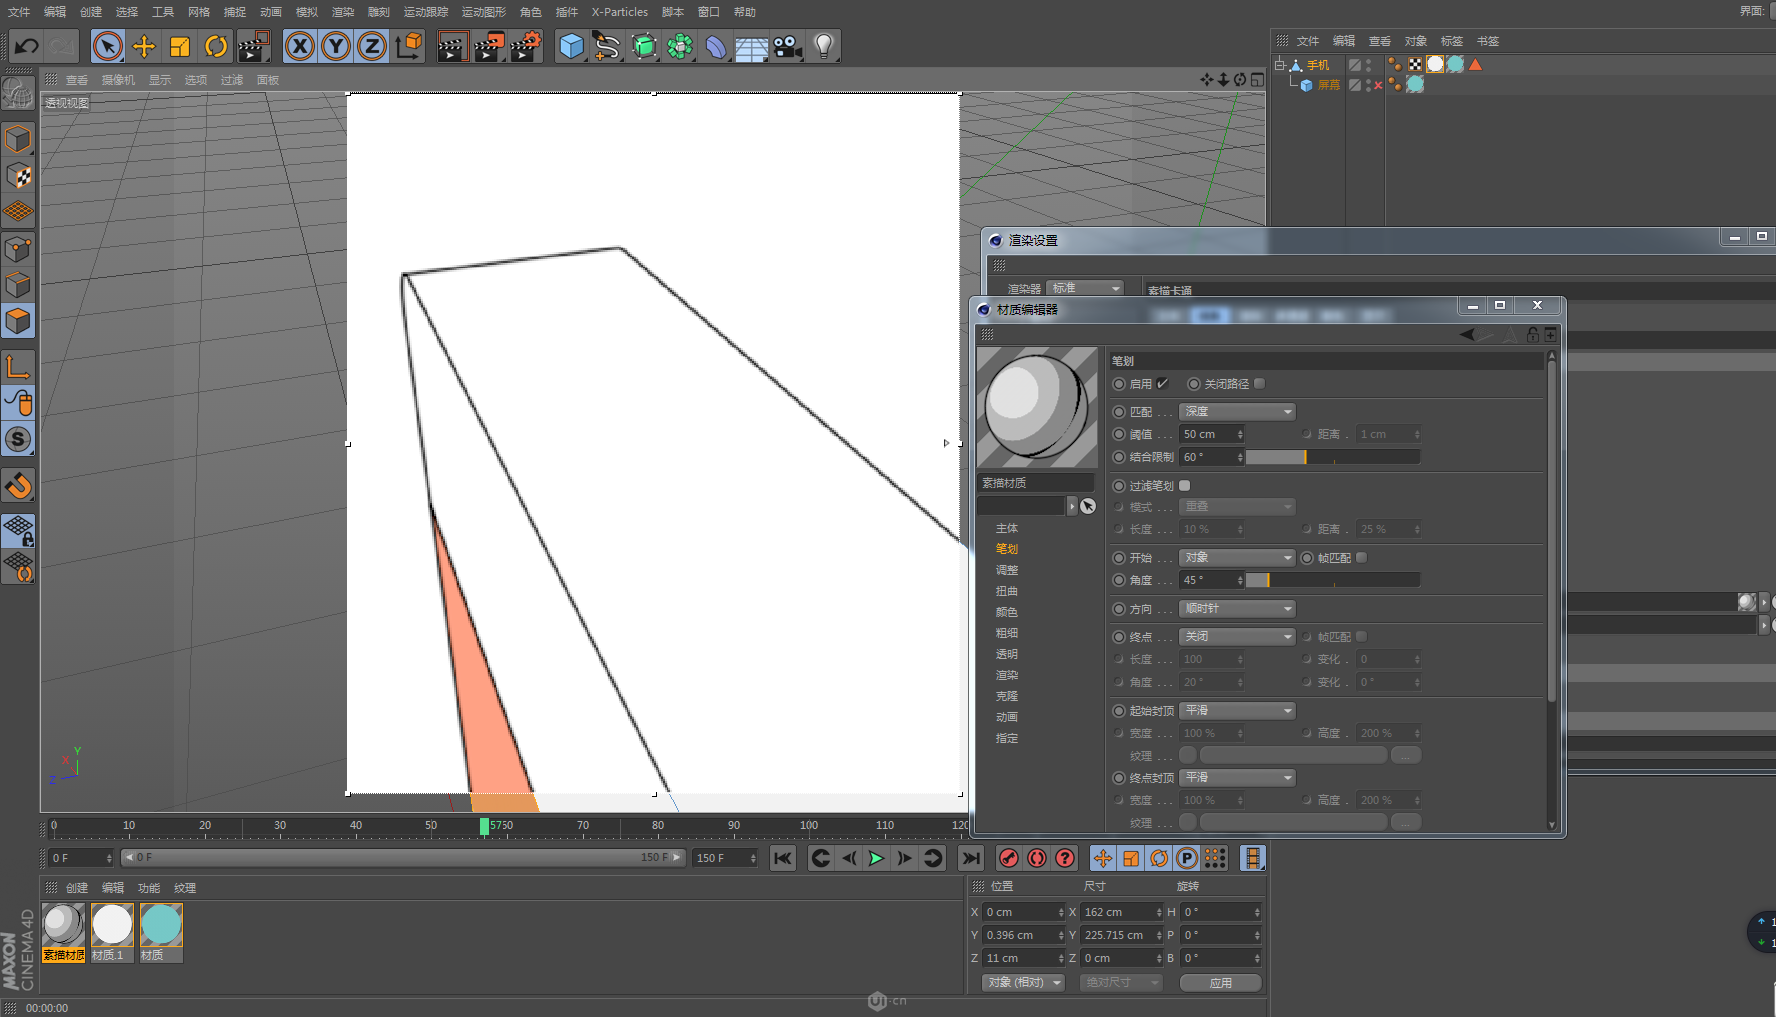Image resolution: width=1776 pixels, height=1017 pixels.
Task: Click the 应用 button in coordinates panel
Action: [1220, 983]
